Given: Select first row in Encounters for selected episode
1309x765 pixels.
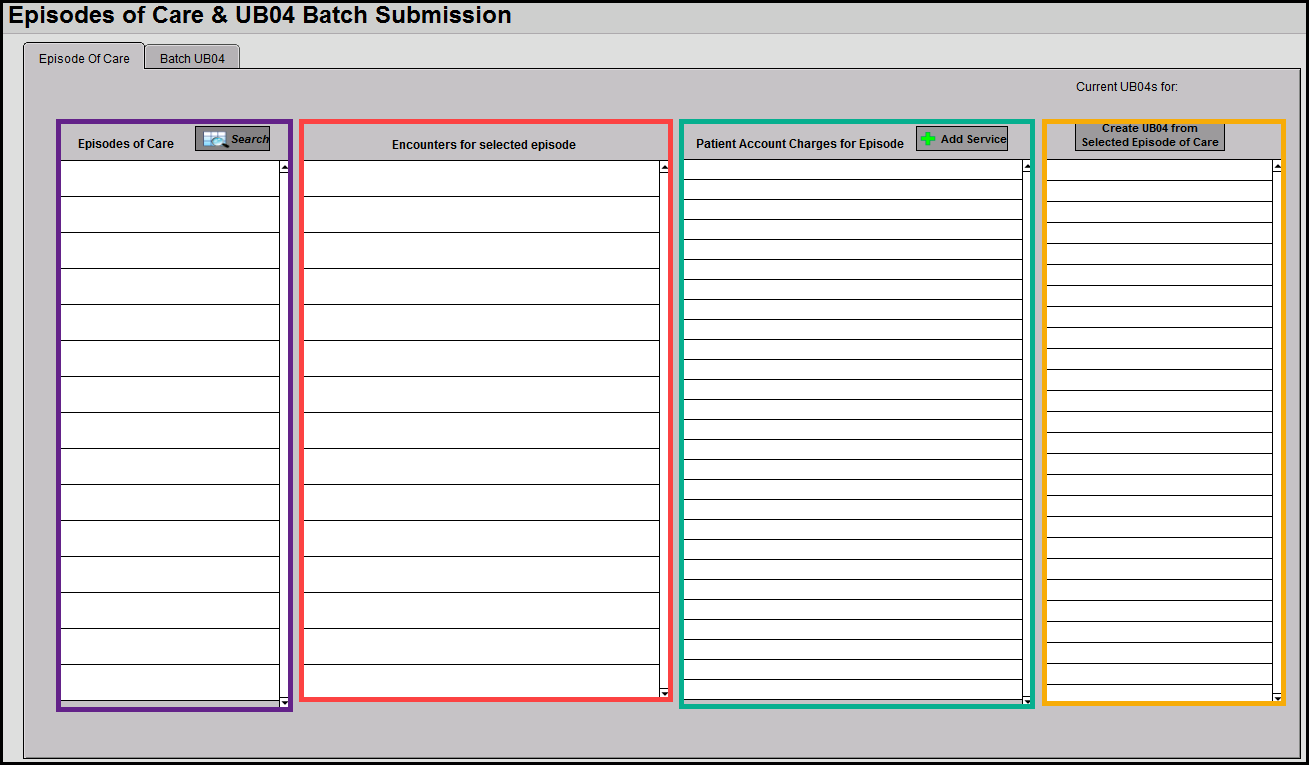Looking at the screenshot, I should [480, 179].
